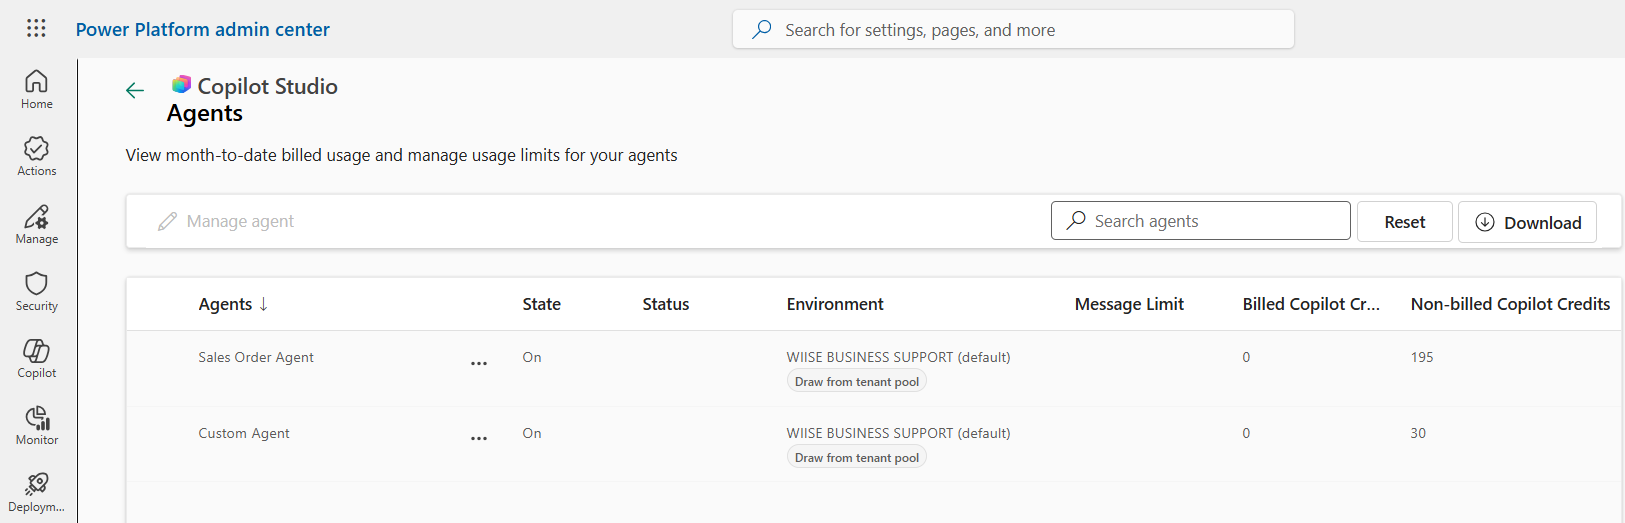Image resolution: width=1625 pixels, height=523 pixels.
Task: Open more options for Sales Order Agent
Action: [x=479, y=363]
